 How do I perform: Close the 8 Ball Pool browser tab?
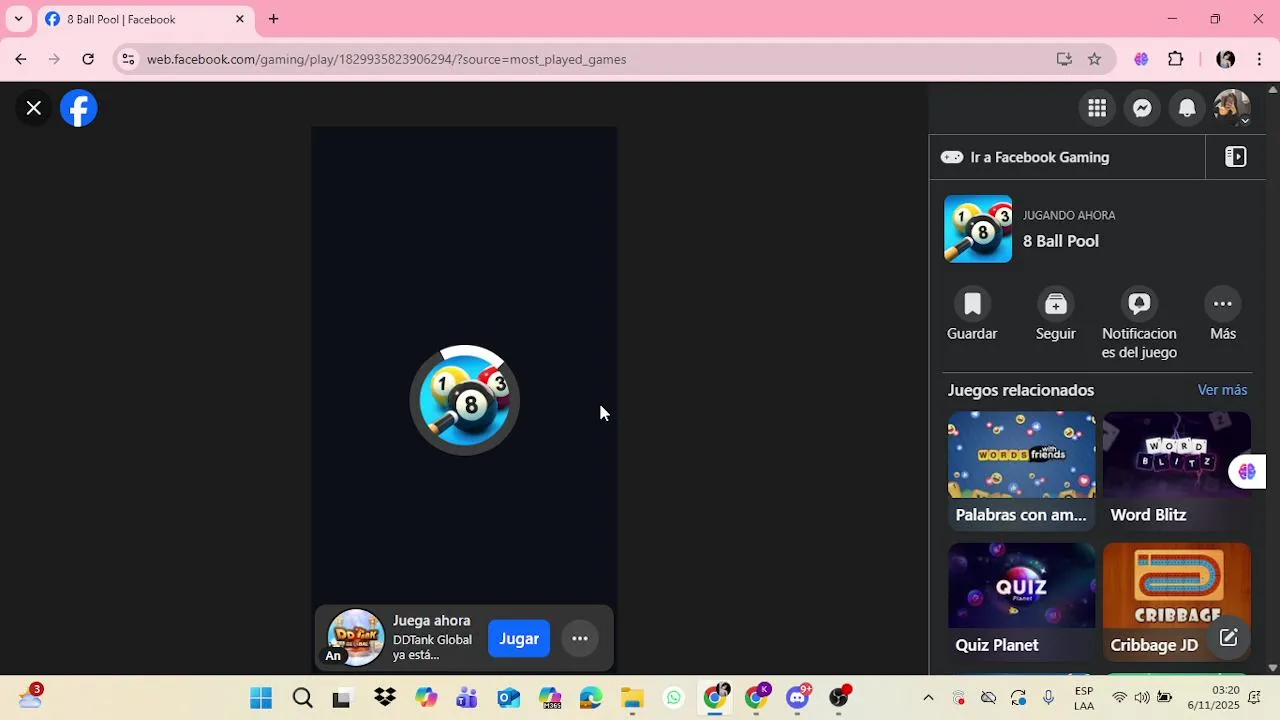tap(240, 19)
